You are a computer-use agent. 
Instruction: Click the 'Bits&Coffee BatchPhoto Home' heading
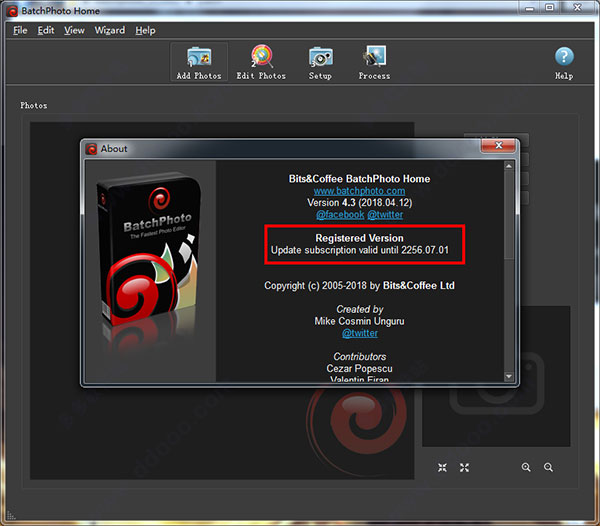point(359,179)
